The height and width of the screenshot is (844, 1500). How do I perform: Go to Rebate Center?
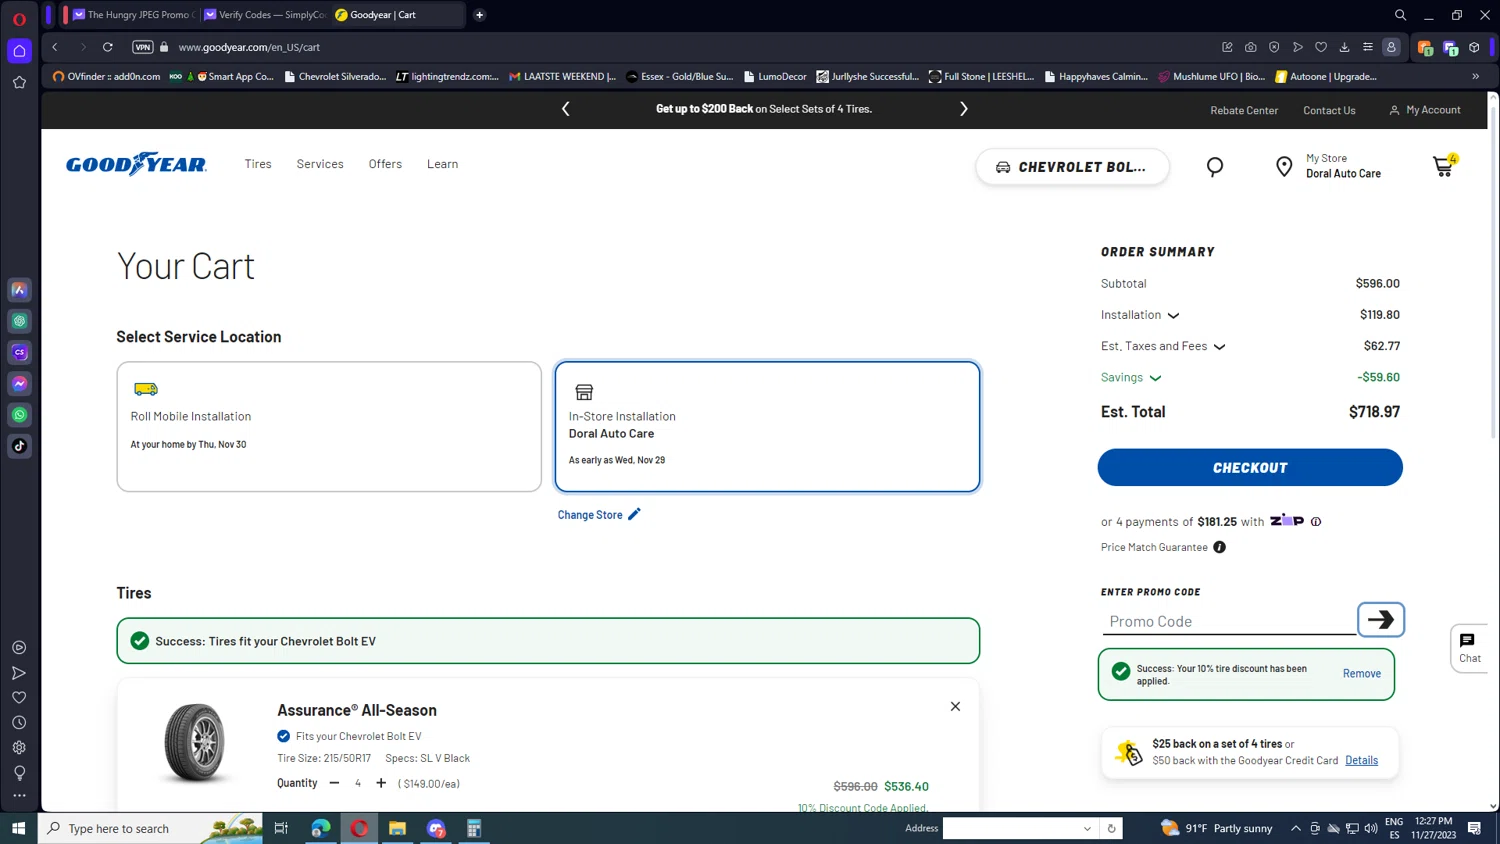click(x=1244, y=110)
